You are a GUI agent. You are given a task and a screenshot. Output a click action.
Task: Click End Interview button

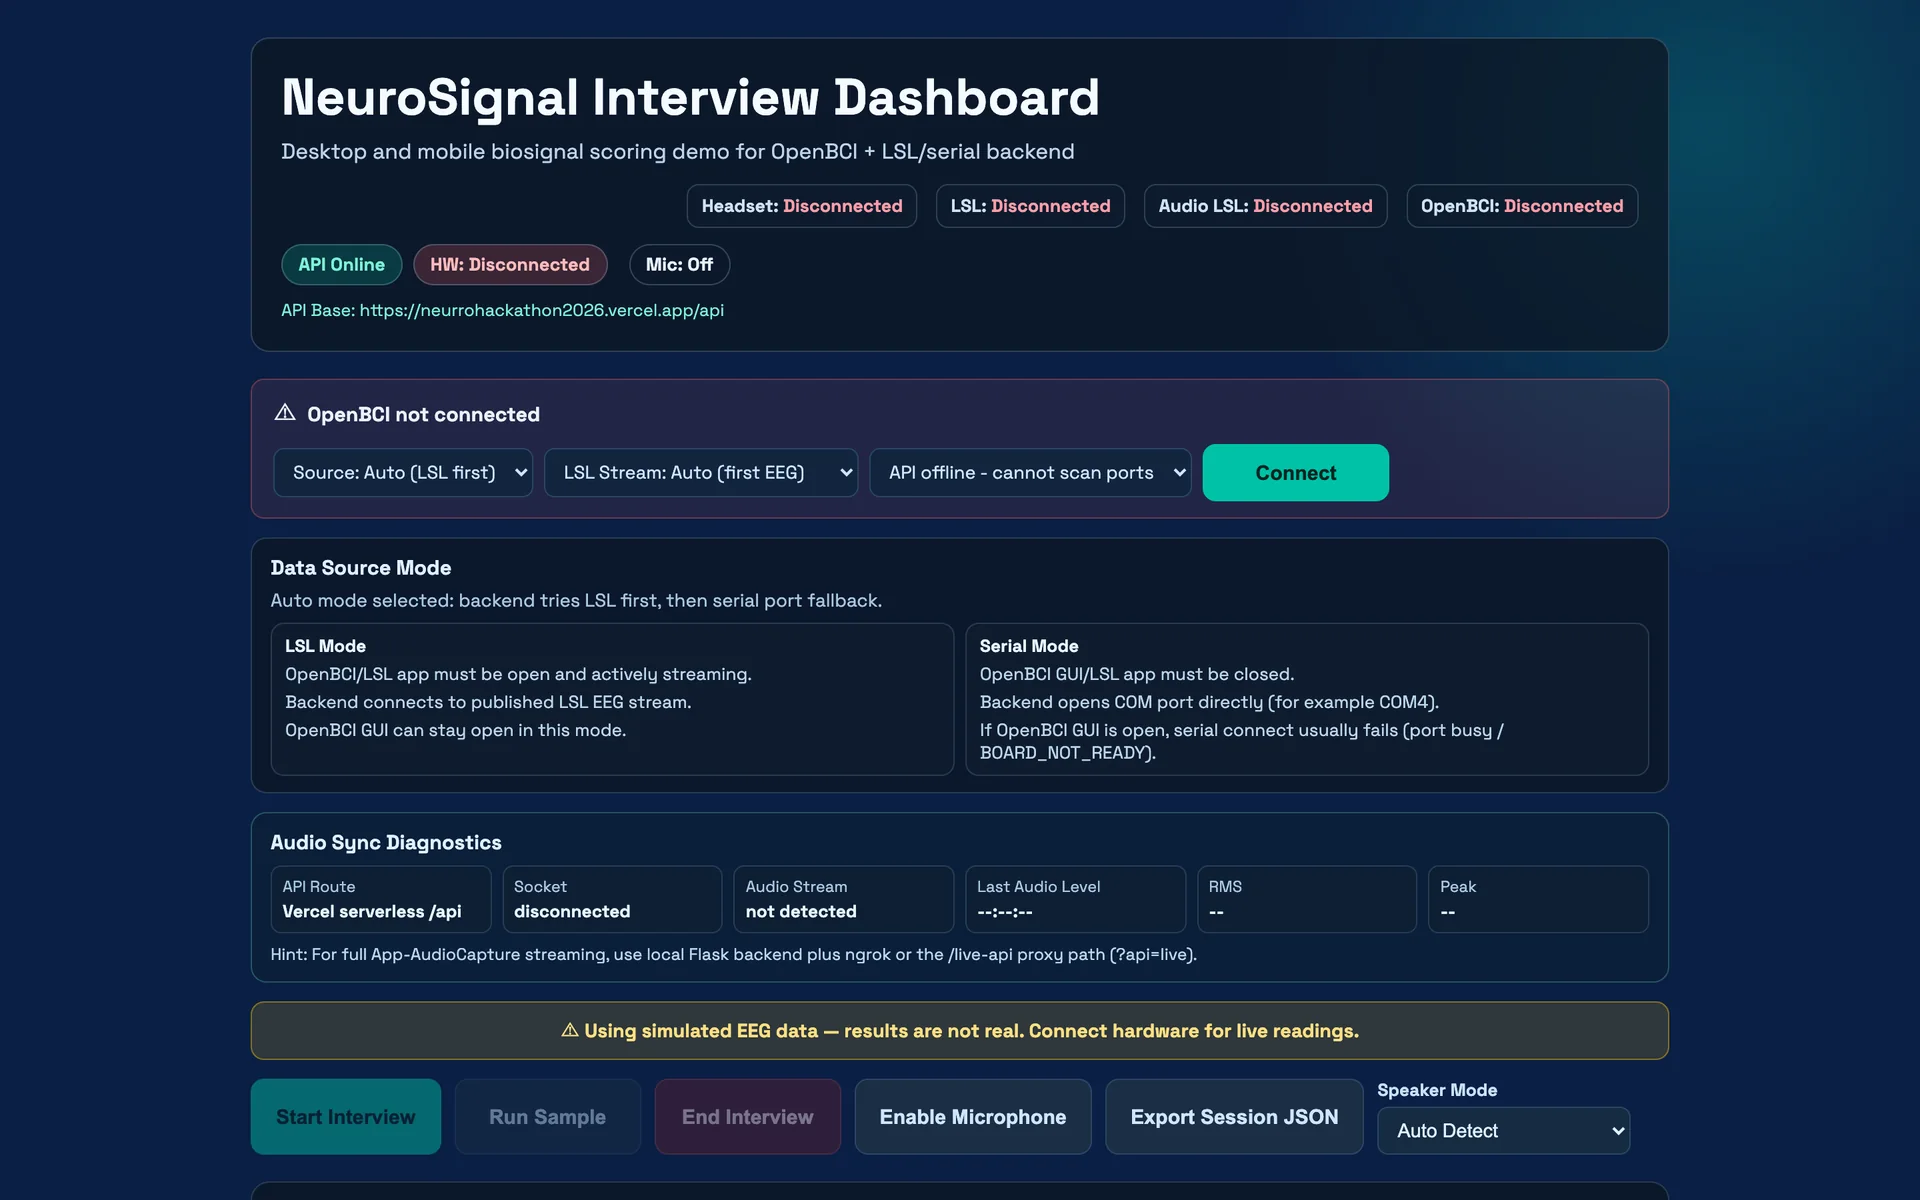point(748,1117)
